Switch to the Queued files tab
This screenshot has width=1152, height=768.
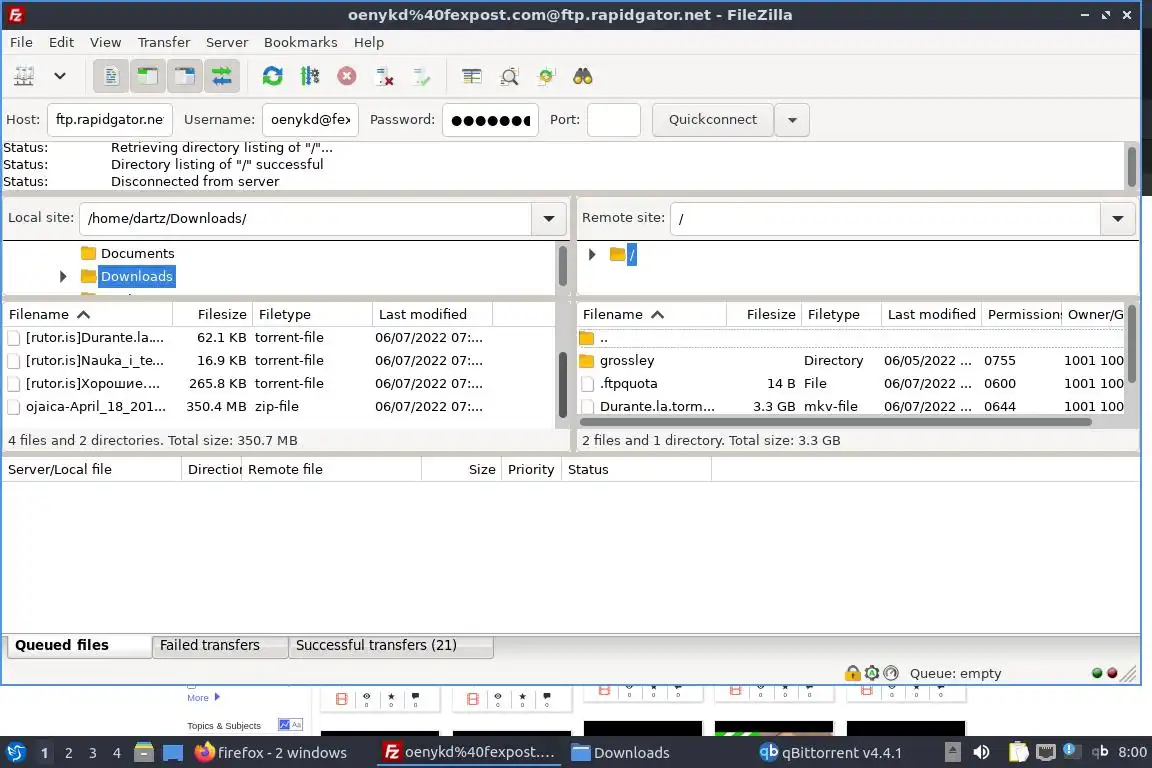[79, 645]
